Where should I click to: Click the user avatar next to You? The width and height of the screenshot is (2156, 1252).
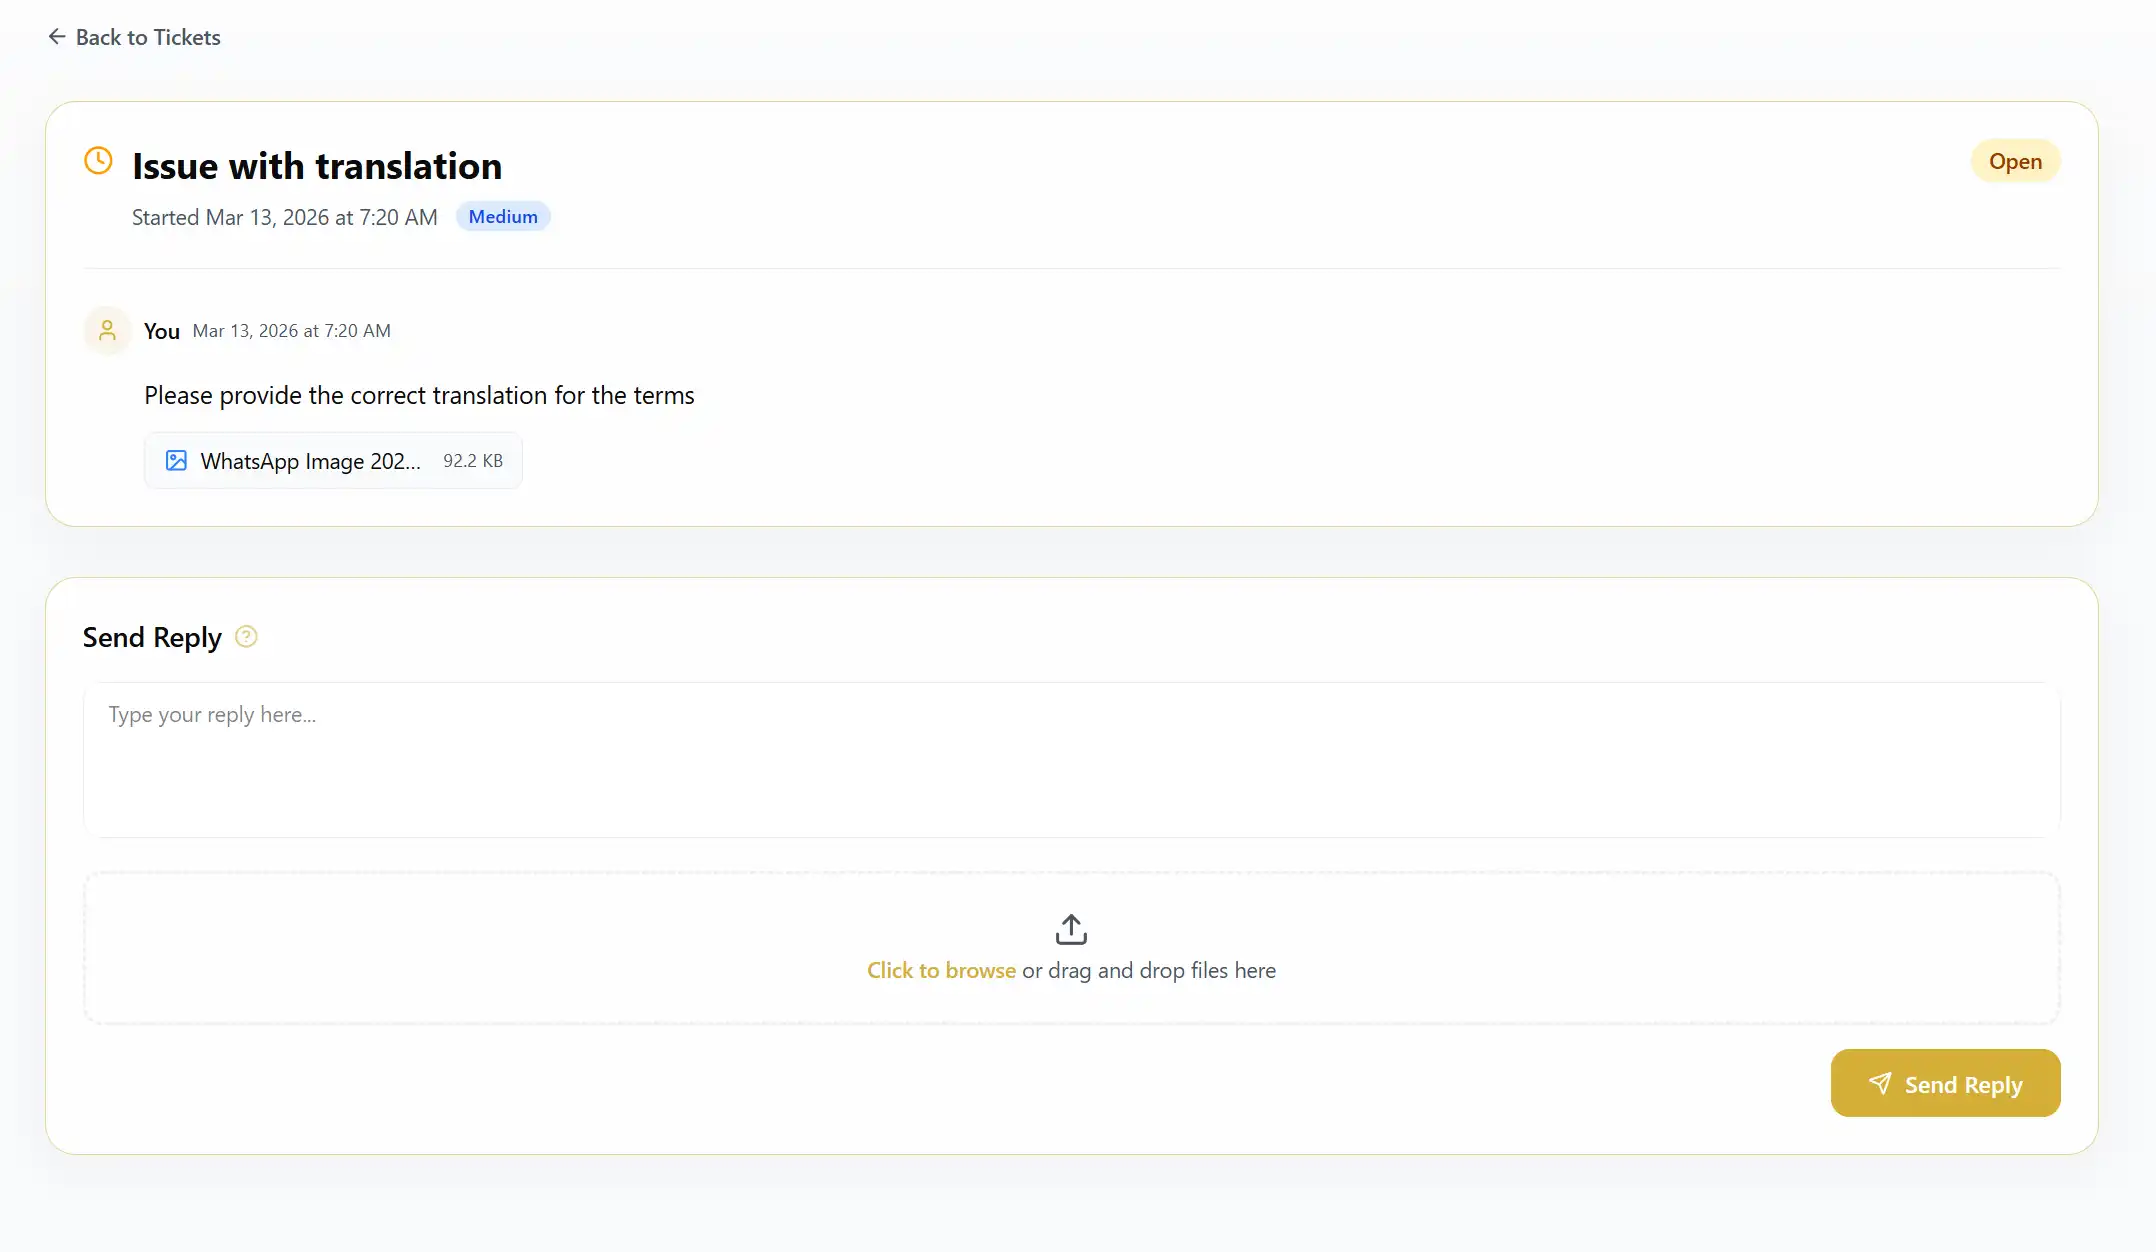click(106, 330)
